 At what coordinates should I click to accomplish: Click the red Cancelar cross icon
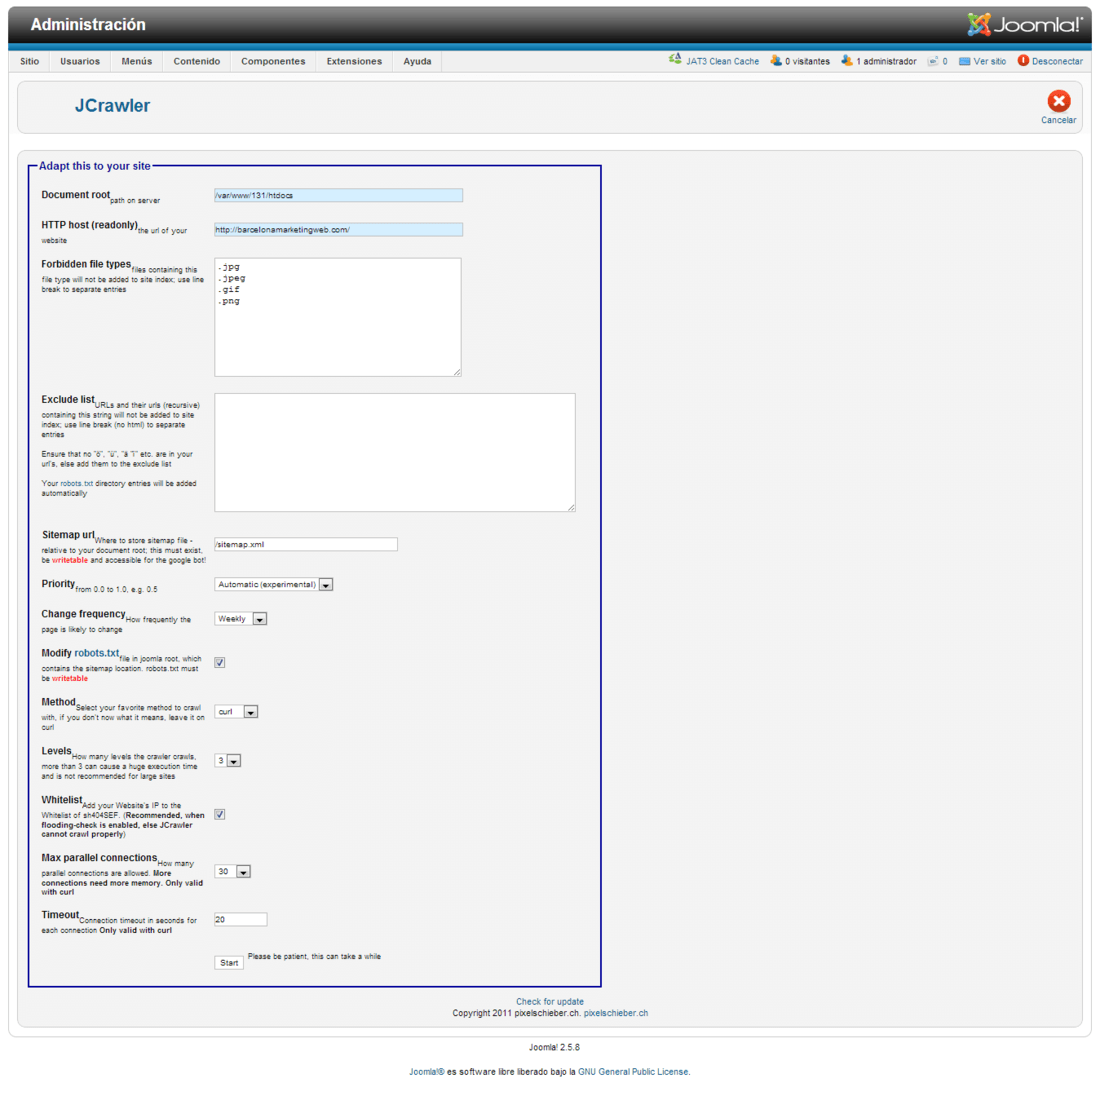1059,101
